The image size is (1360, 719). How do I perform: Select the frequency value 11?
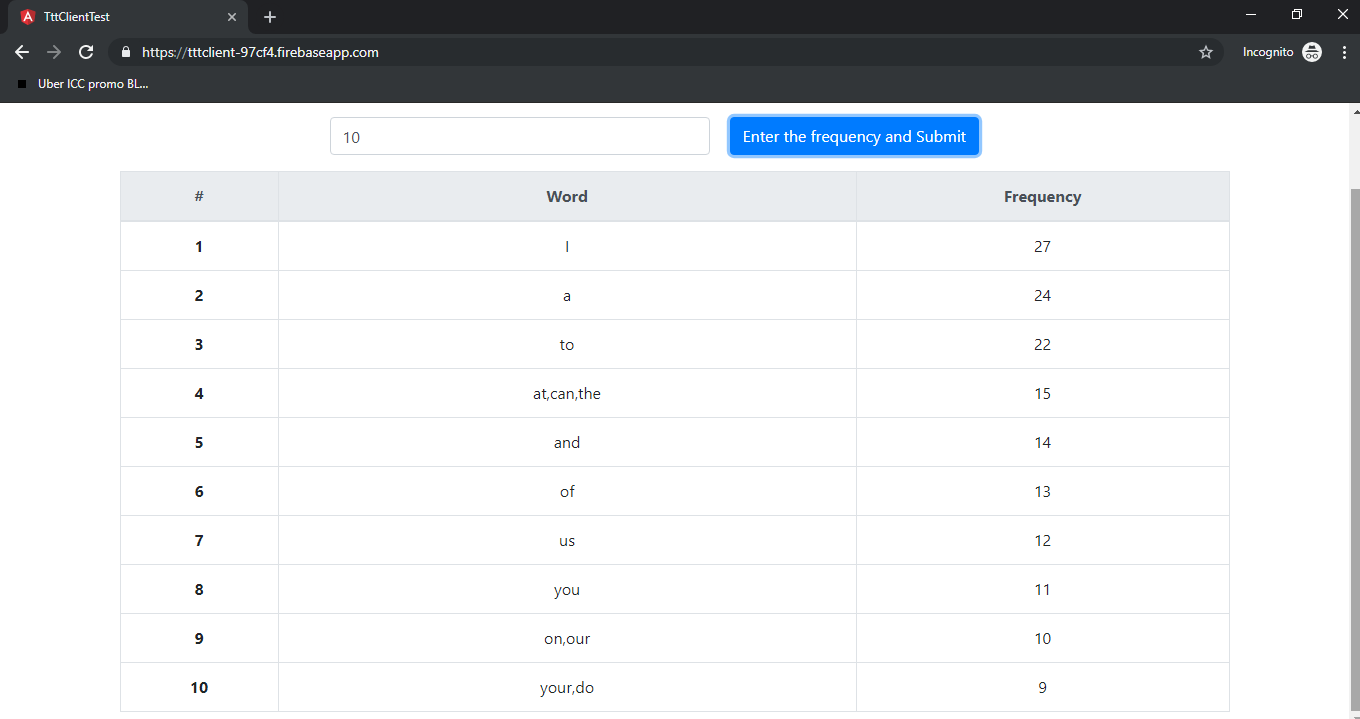coord(1042,589)
